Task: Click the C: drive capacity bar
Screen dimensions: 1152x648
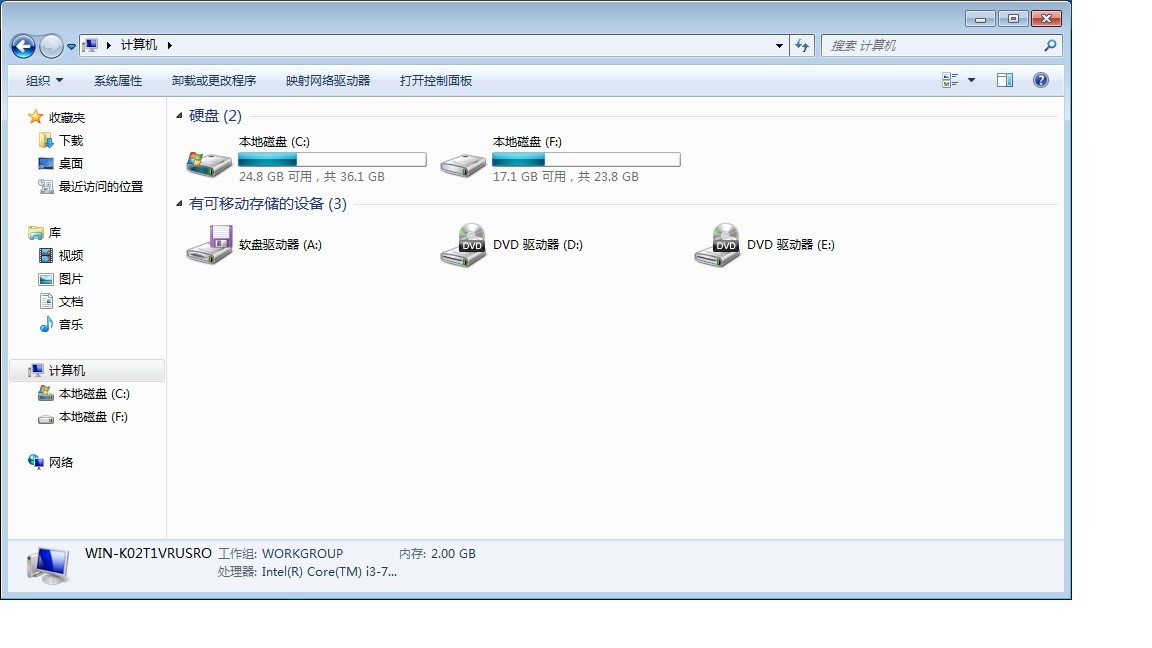Action: (x=332, y=159)
